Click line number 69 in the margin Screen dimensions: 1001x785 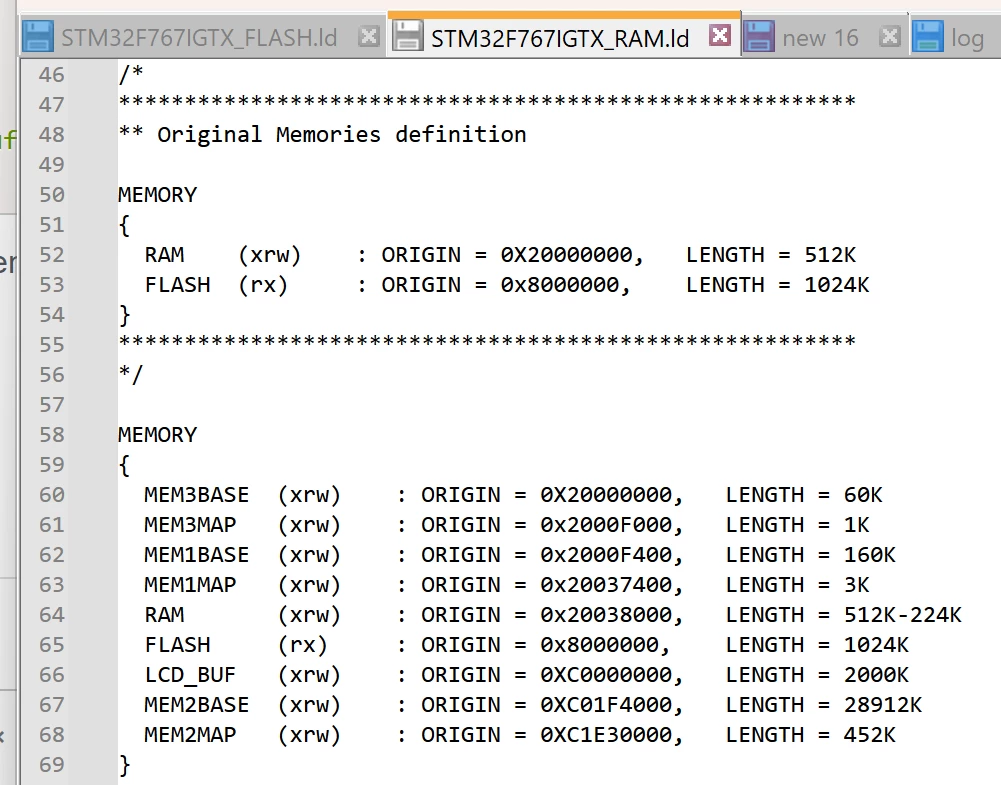point(52,765)
